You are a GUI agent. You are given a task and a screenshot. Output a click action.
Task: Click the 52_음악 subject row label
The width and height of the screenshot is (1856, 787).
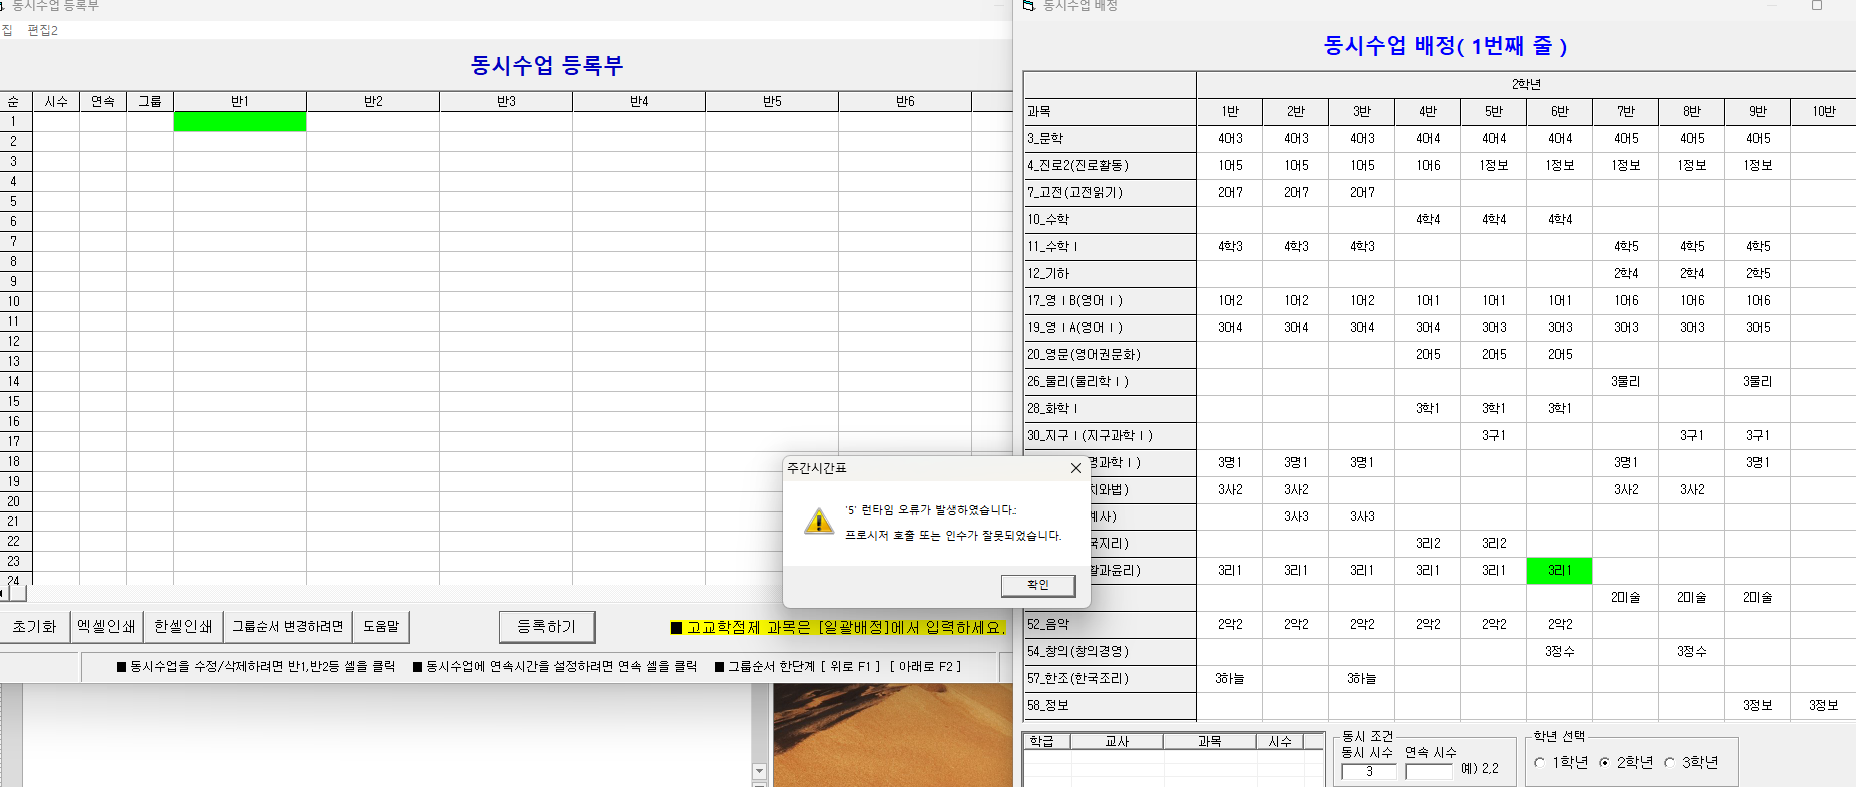click(x=1109, y=624)
